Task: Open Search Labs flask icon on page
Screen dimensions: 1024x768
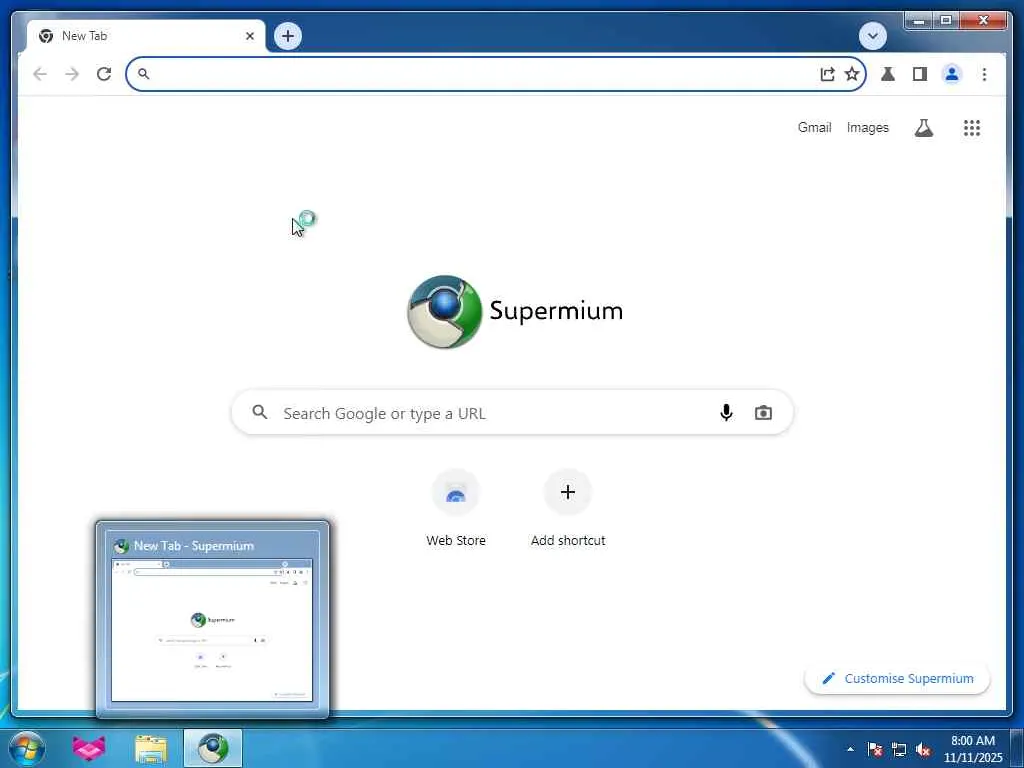Action: click(923, 127)
